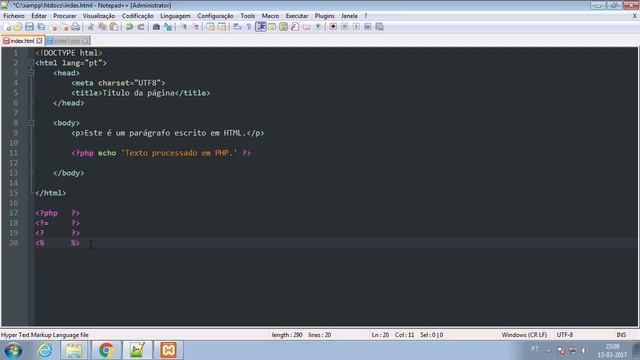This screenshot has width=640, height=360.
Task: Switch to the index1.php tab
Action: click(x=67, y=41)
